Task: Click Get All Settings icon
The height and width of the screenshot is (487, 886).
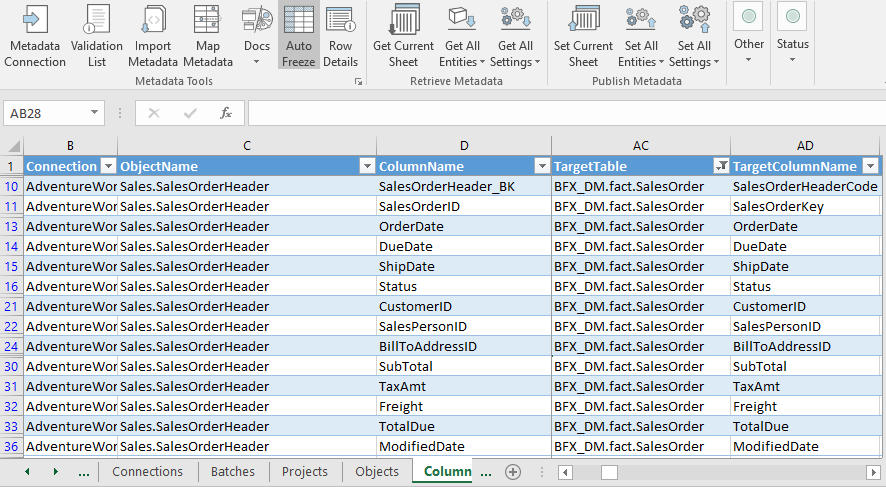Action: pos(515,19)
